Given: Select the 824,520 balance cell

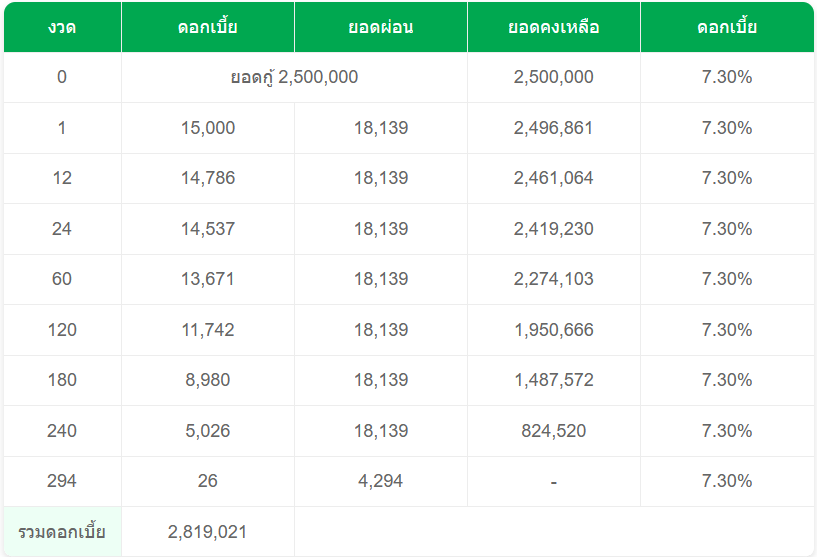Looking at the screenshot, I should click(x=553, y=431).
